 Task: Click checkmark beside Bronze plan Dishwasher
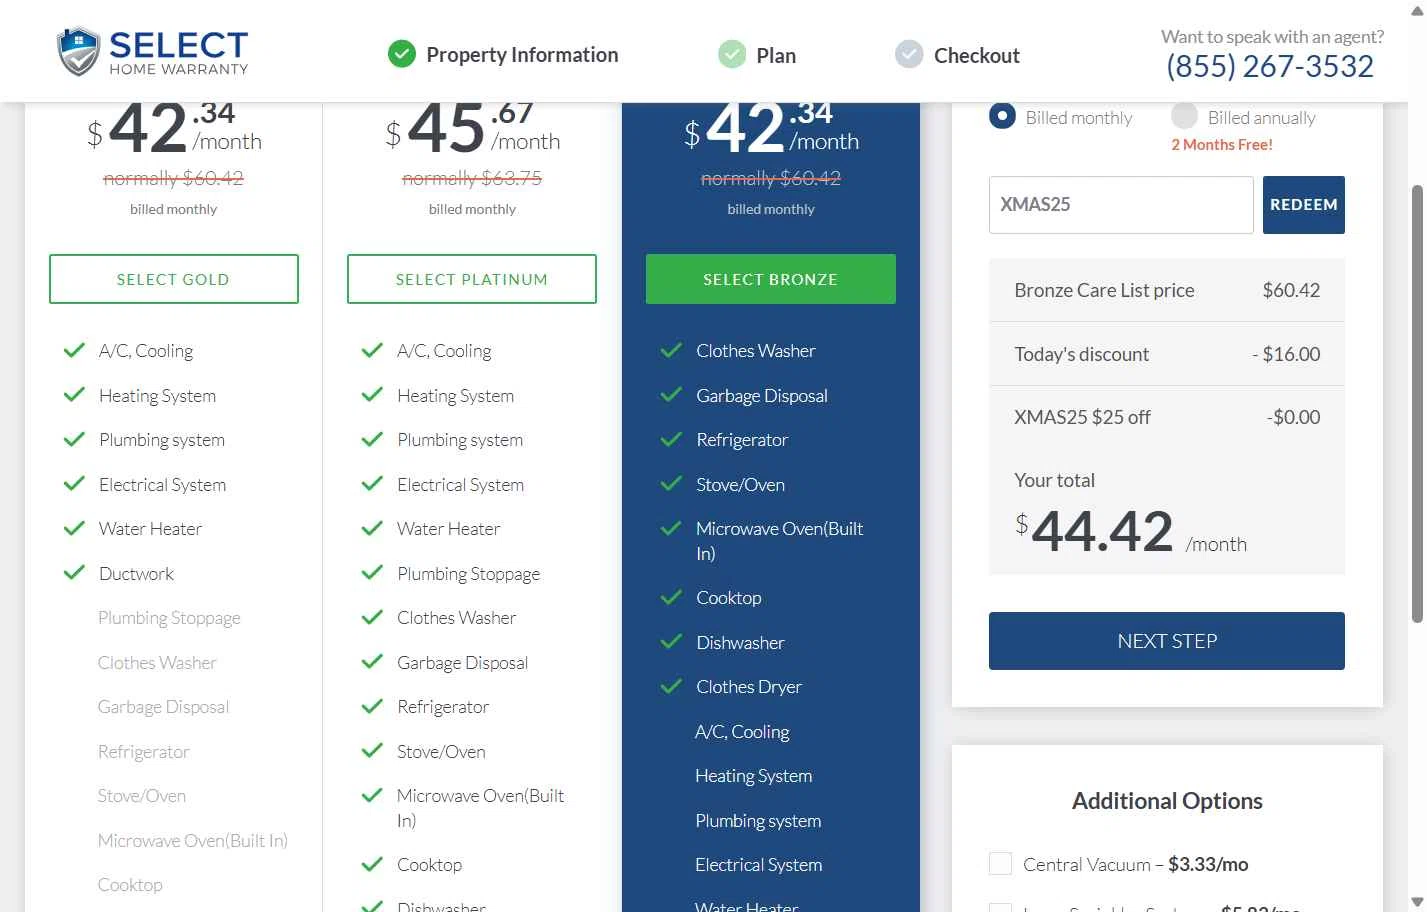tap(671, 642)
